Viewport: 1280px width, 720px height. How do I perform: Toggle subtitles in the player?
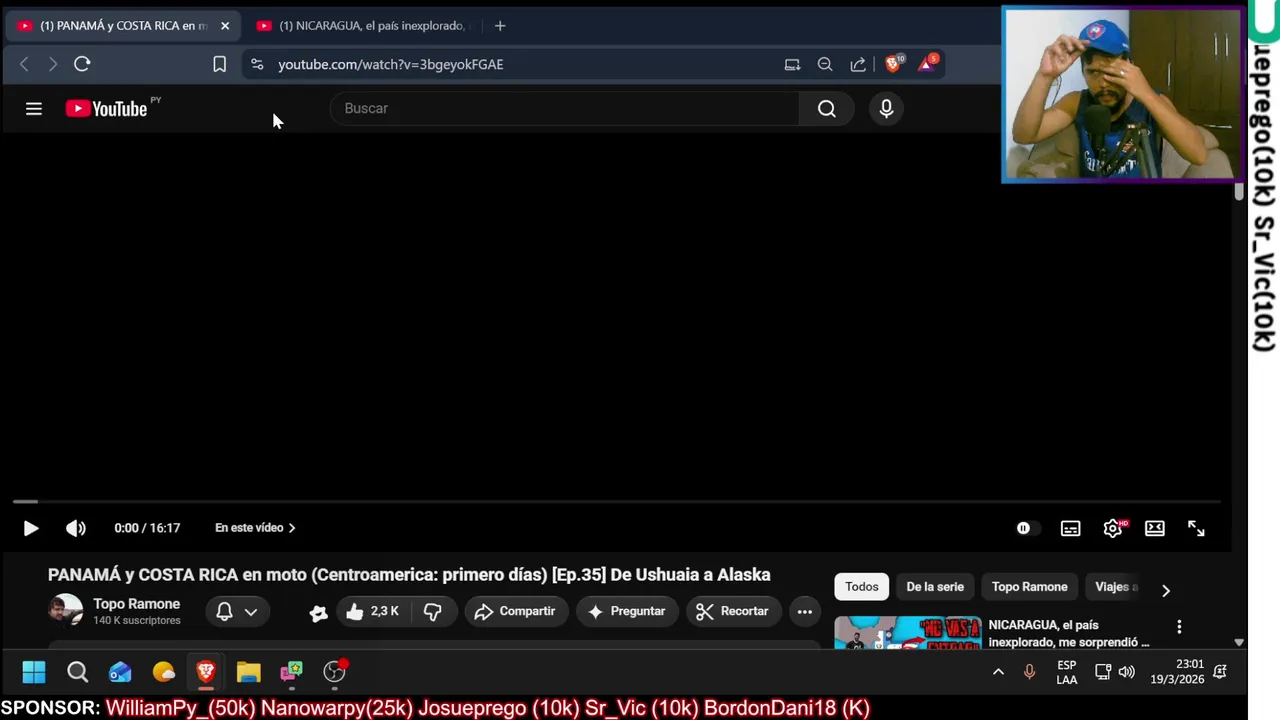point(1070,528)
